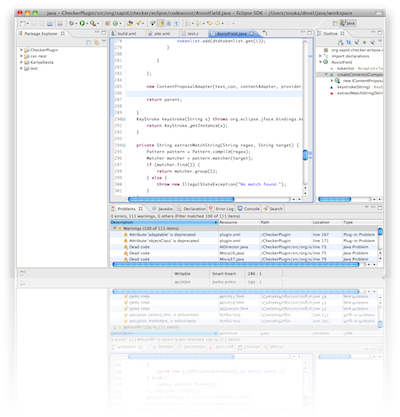Click the Open Type folder icon
The height and width of the screenshot is (417, 400).
point(130,23)
